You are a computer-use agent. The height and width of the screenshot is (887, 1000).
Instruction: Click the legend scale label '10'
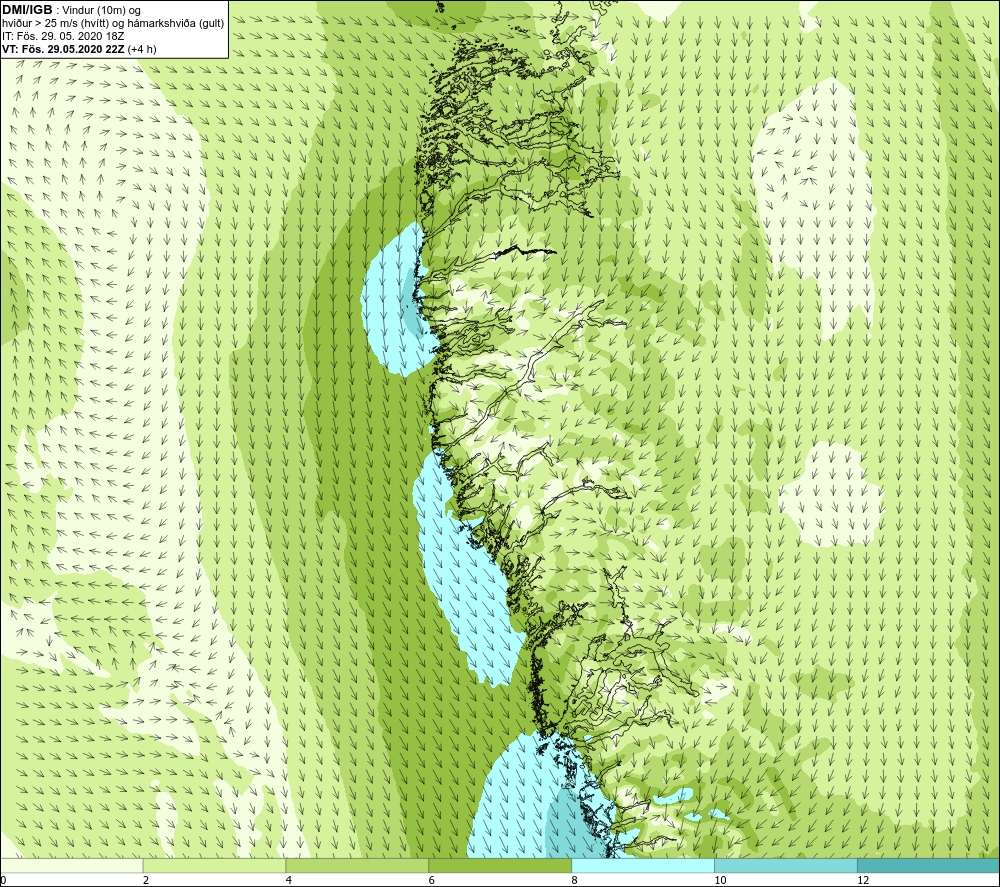coord(720,881)
